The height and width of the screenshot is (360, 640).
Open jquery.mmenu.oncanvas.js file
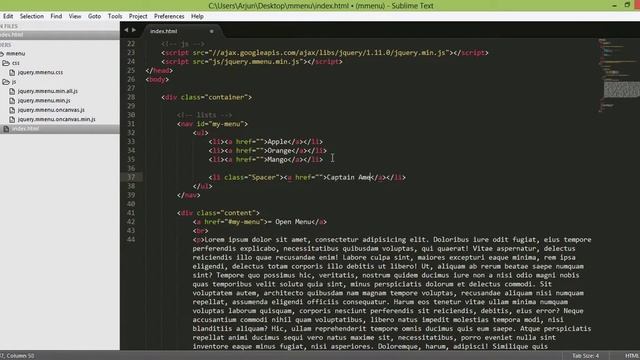click(51, 110)
